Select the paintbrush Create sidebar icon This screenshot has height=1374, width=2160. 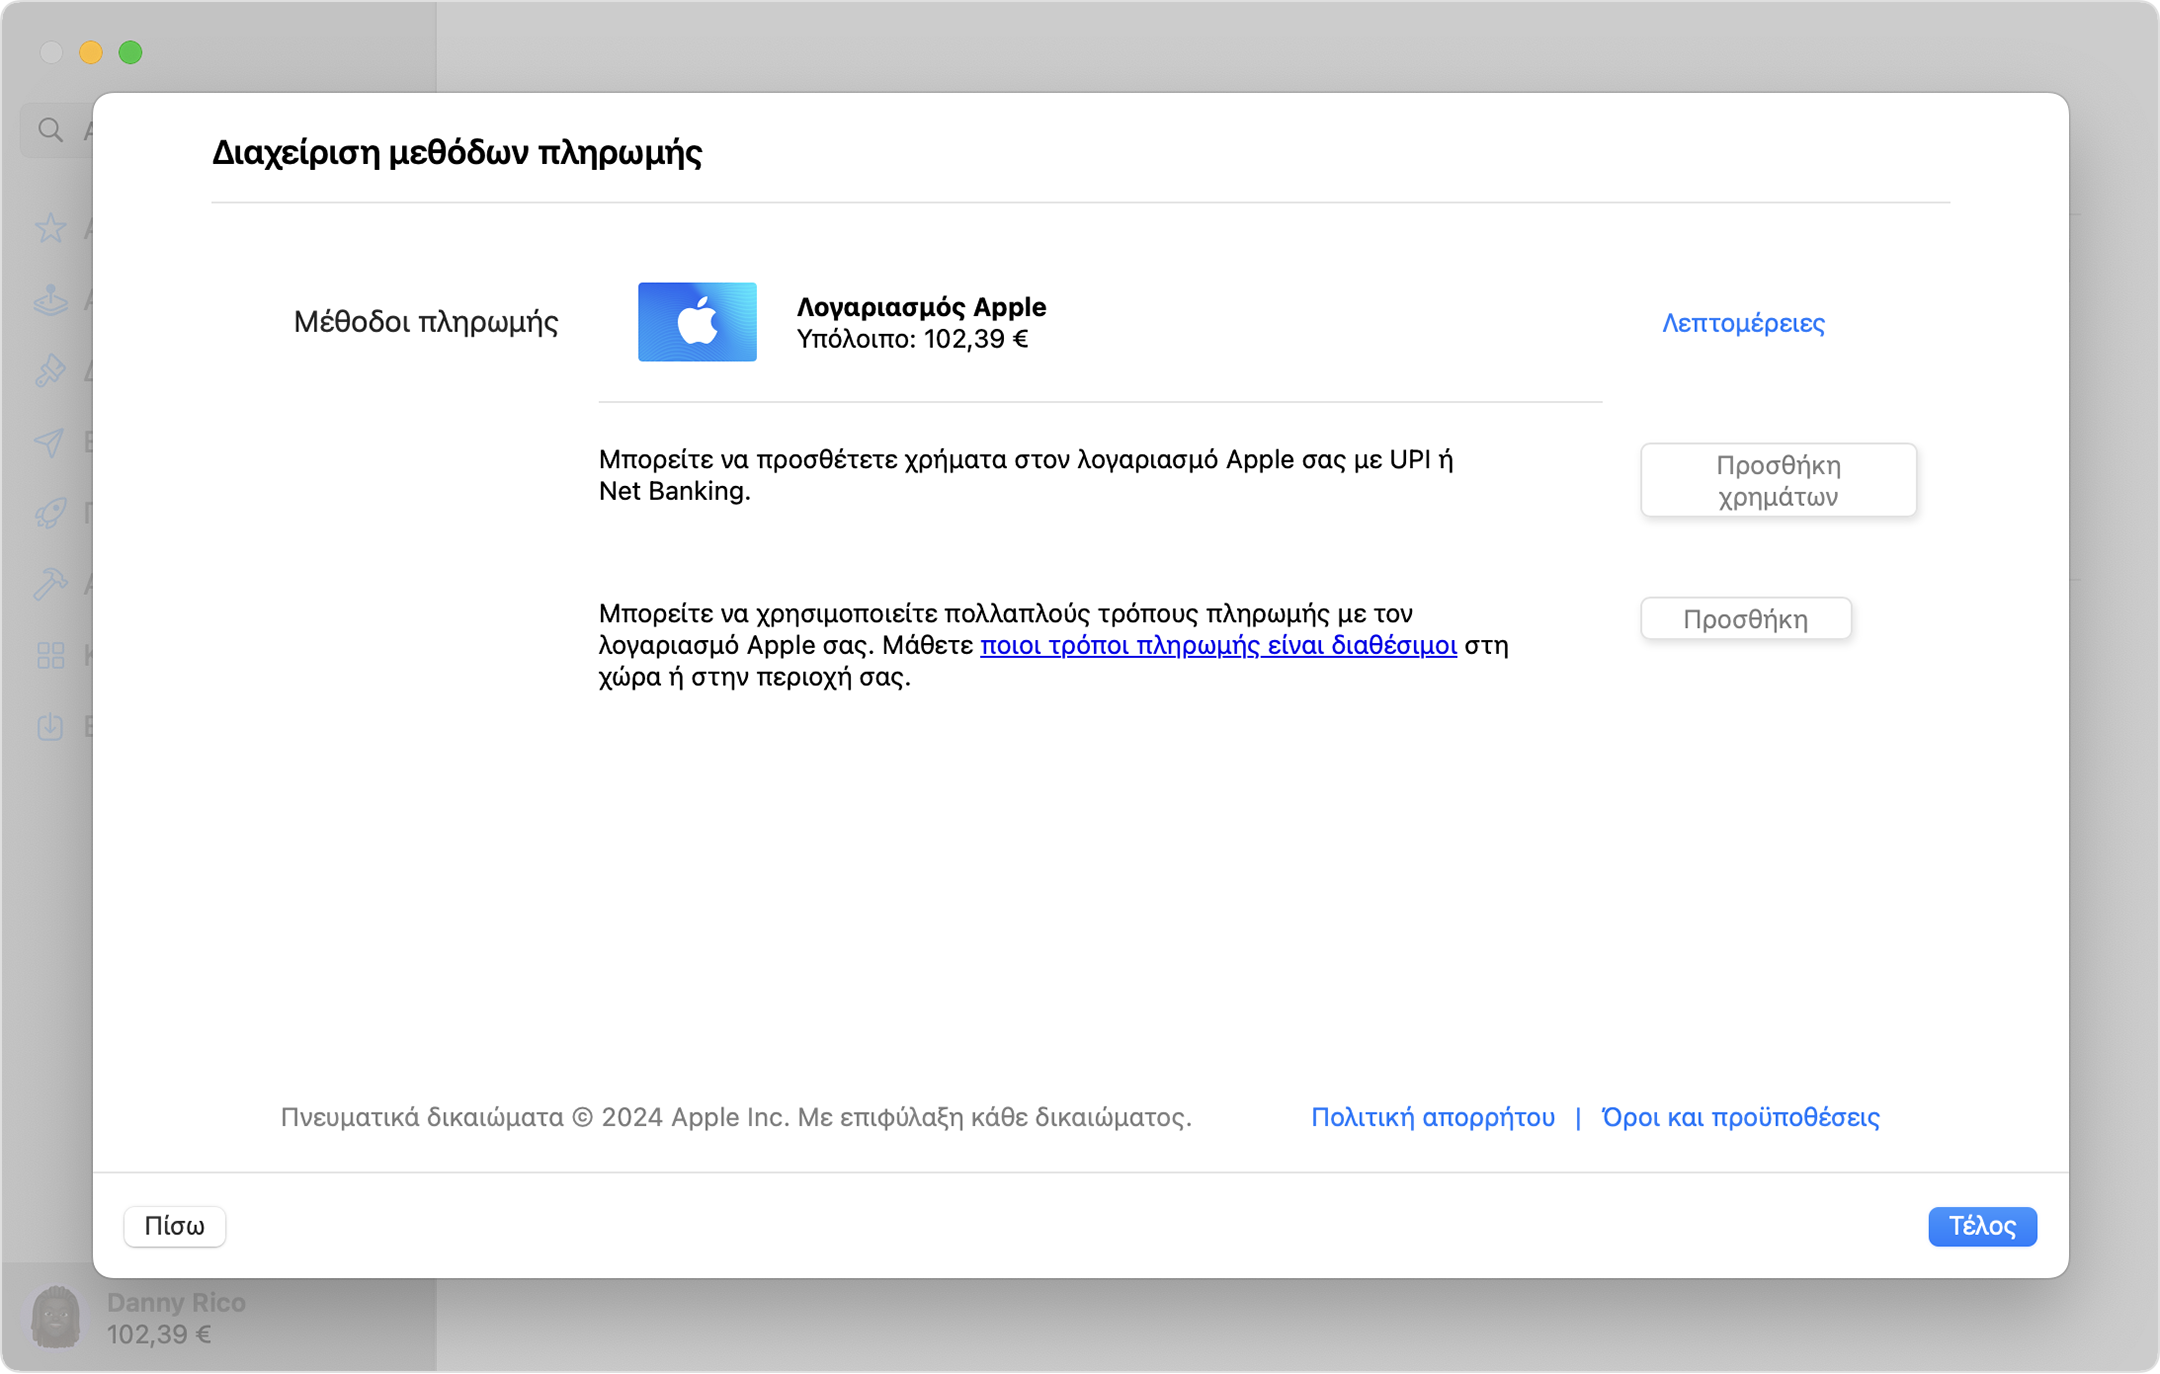coord(50,371)
